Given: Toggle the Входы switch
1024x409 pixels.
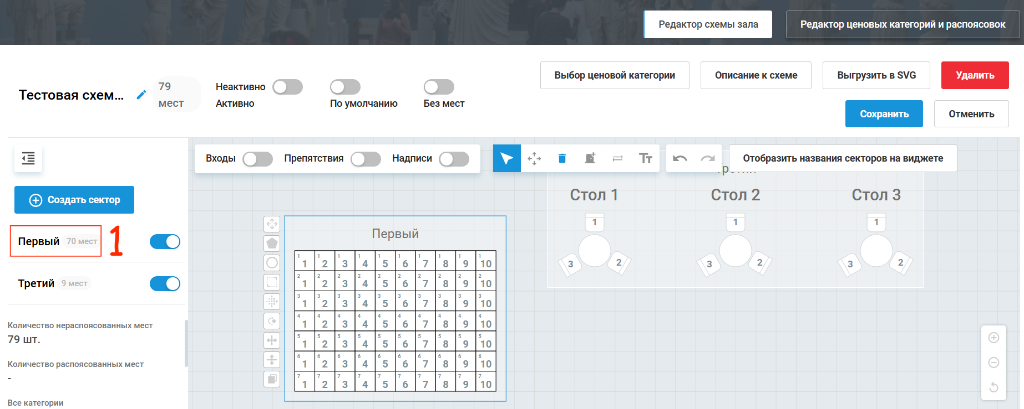Looking at the screenshot, I should [257, 159].
